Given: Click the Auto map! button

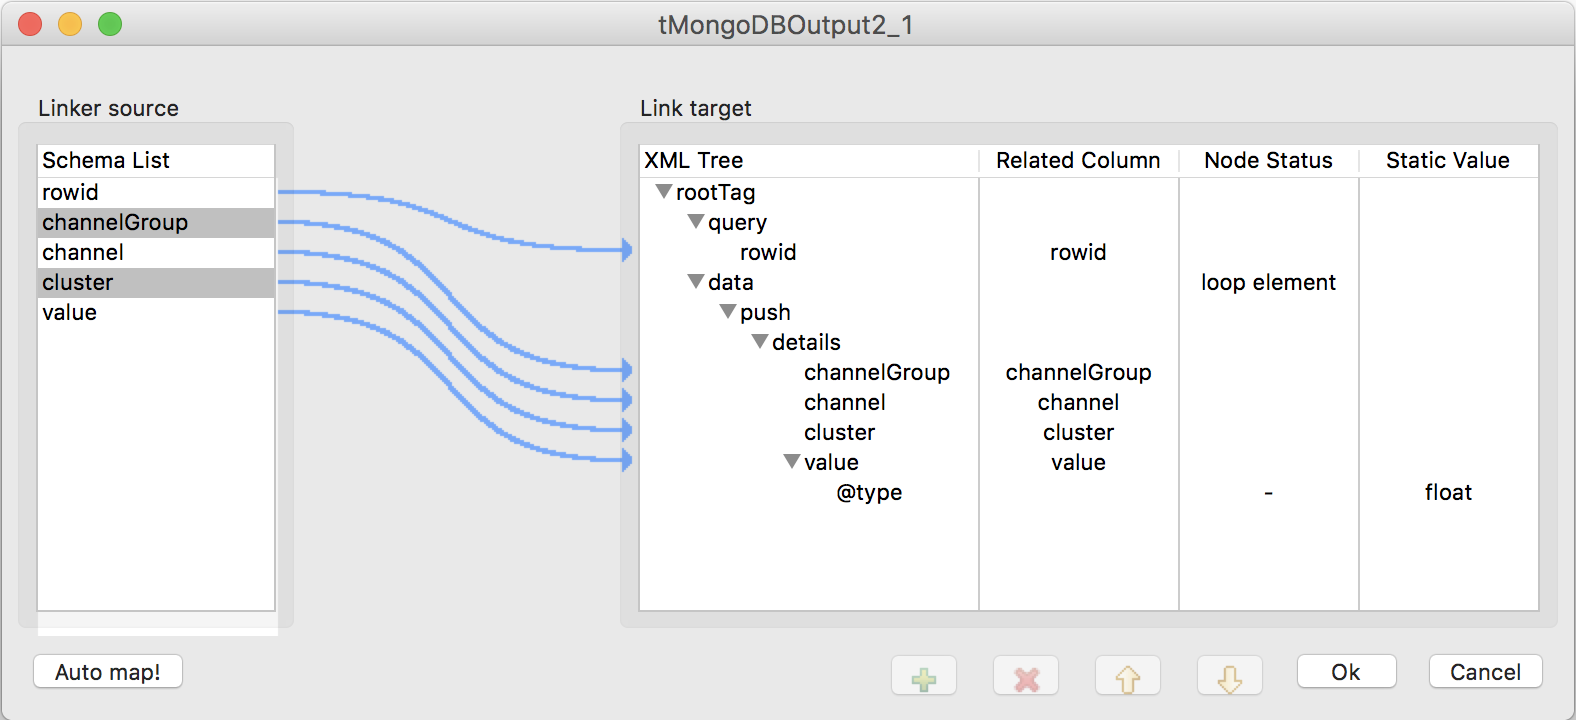Looking at the screenshot, I should (x=108, y=672).
